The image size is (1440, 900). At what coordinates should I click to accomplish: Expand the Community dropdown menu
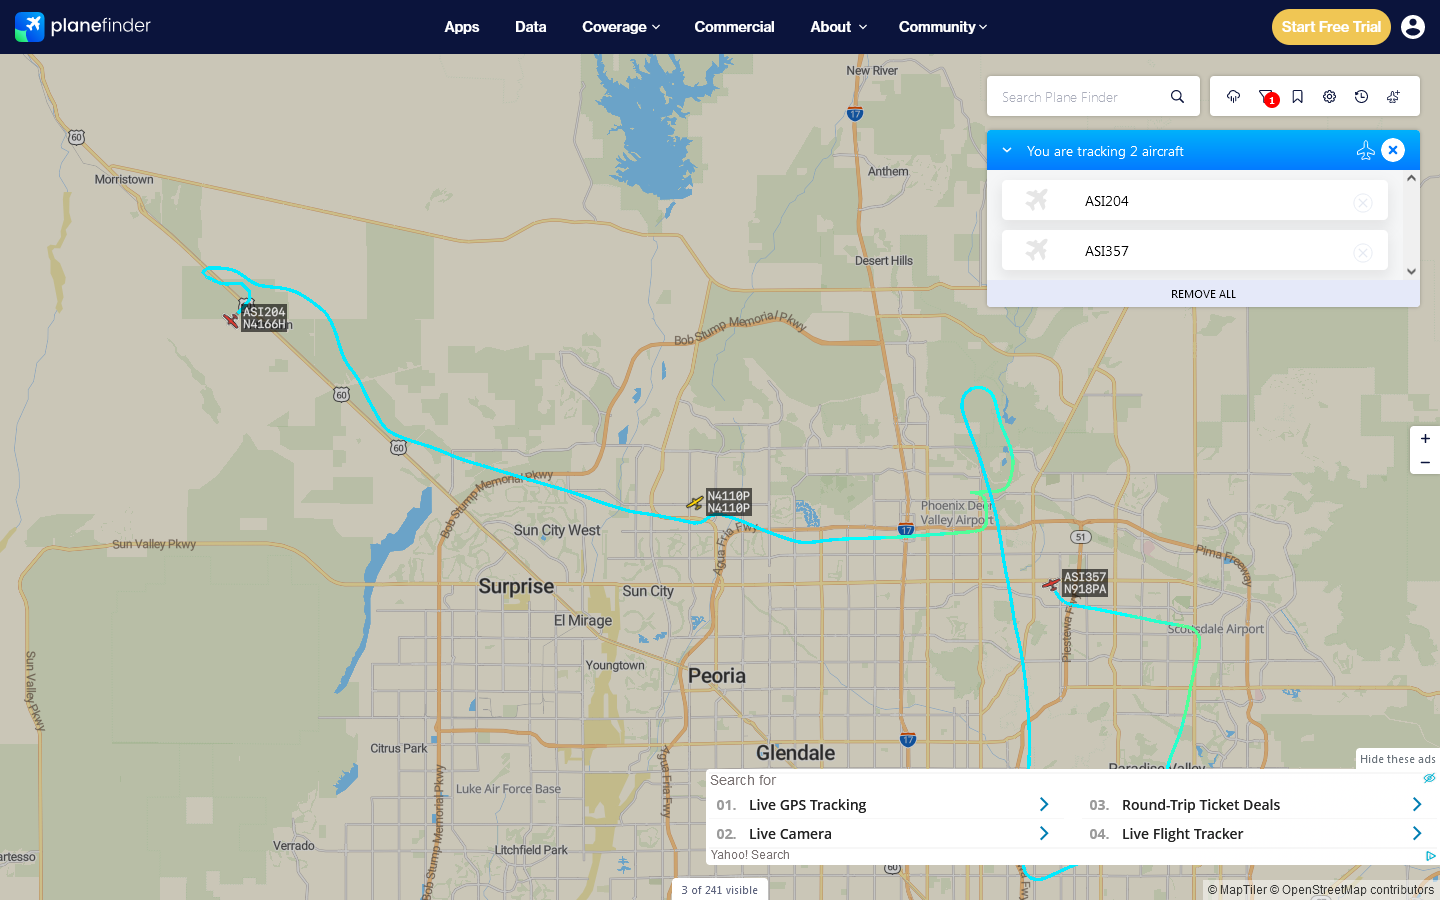tap(942, 27)
